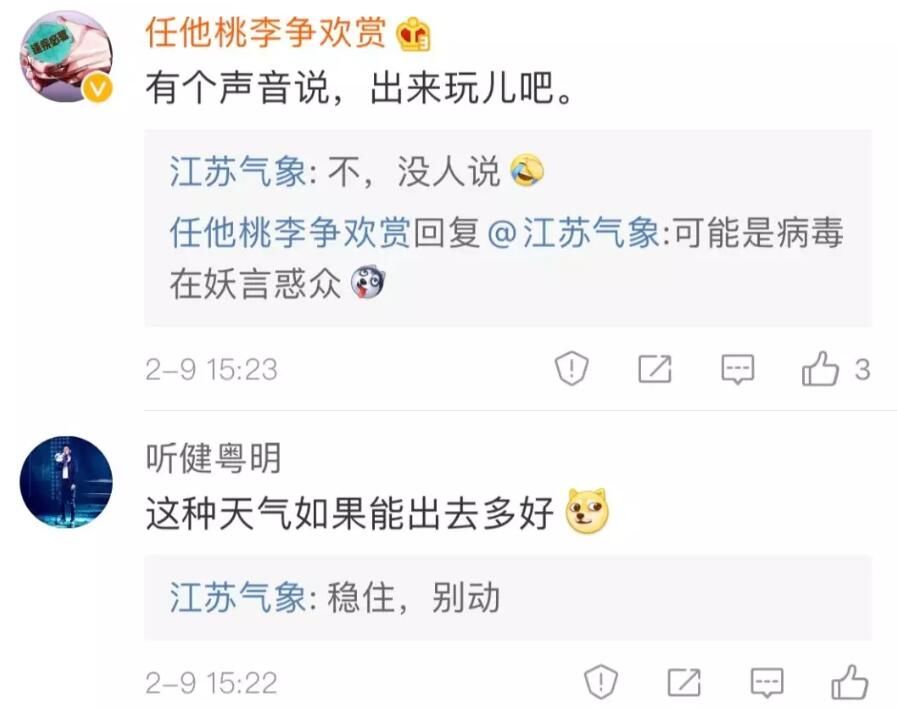Reply to the first comment with bubble icon
This screenshot has height=710, width=897.
pyautogui.click(x=737, y=370)
